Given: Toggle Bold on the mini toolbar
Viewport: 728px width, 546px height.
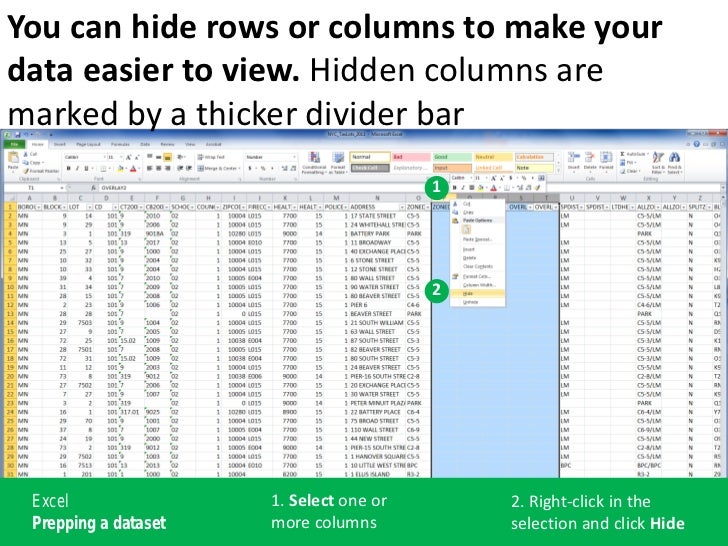Looking at the screenshot, I should click(x=455, y=188).
